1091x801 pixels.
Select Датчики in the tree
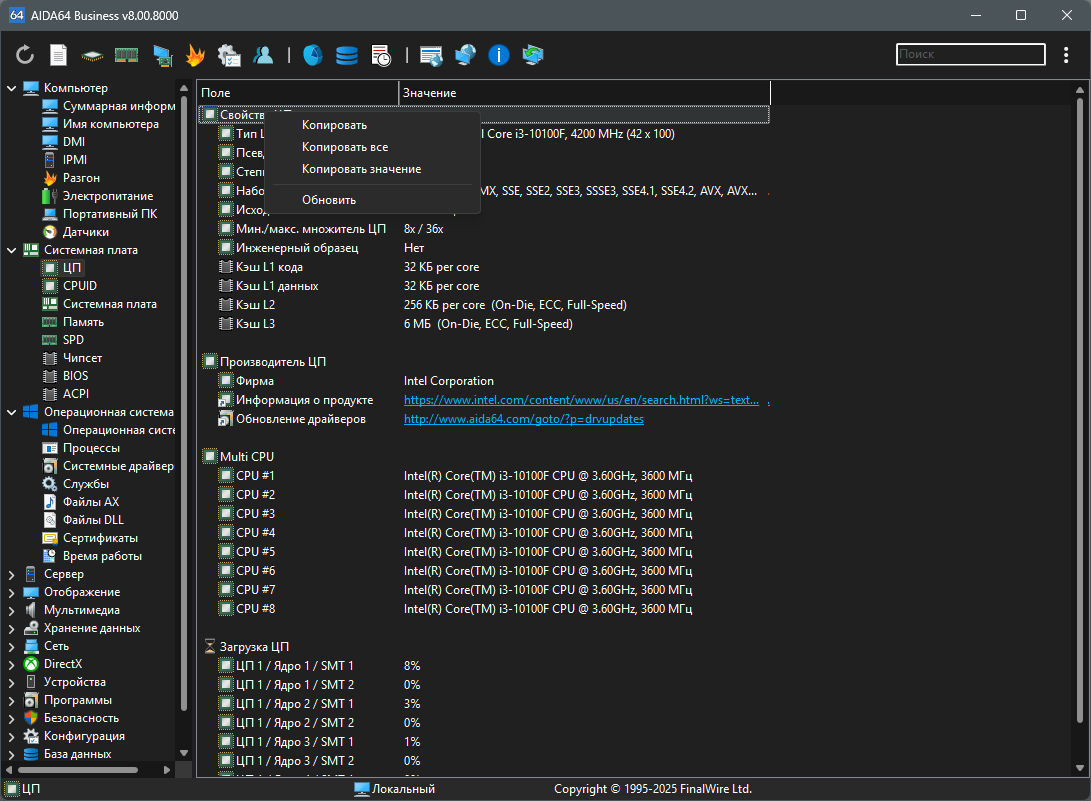(x=86, y=232)
